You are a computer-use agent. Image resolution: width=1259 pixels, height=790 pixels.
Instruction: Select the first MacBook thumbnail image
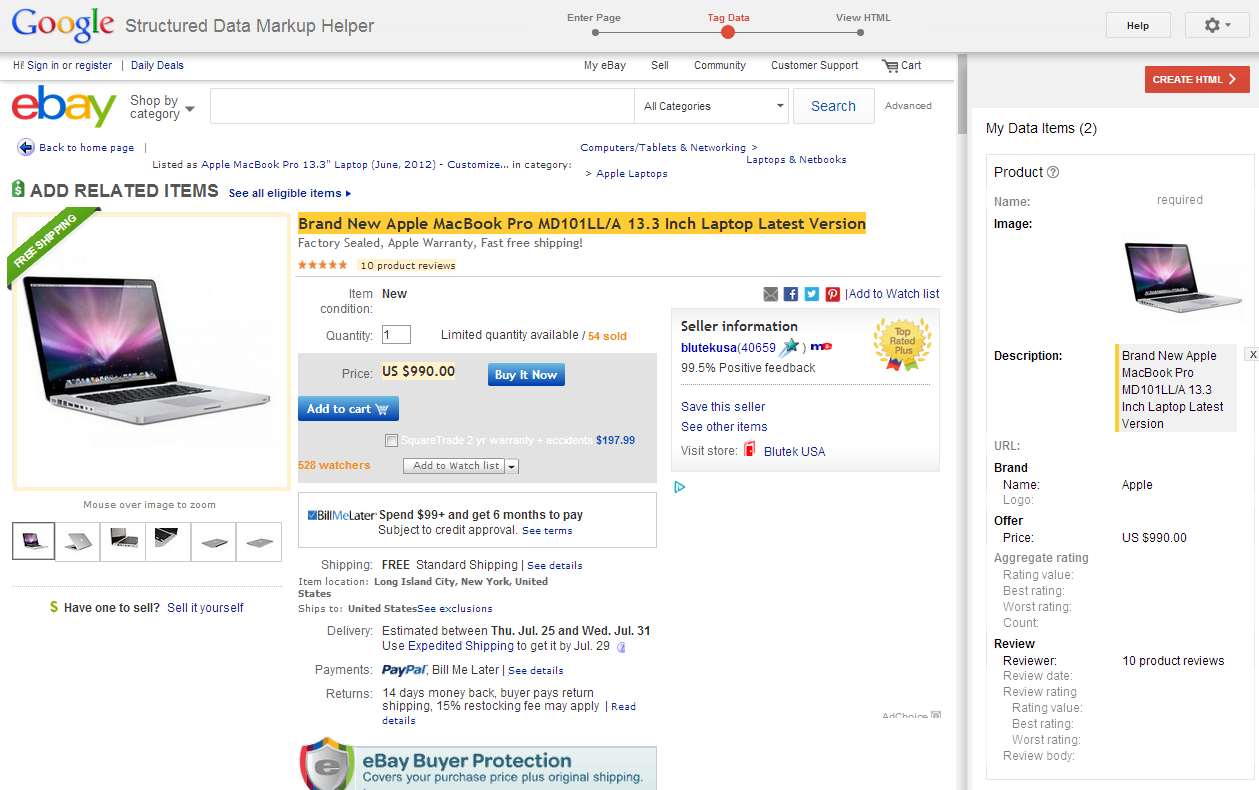tap(33, 540)
